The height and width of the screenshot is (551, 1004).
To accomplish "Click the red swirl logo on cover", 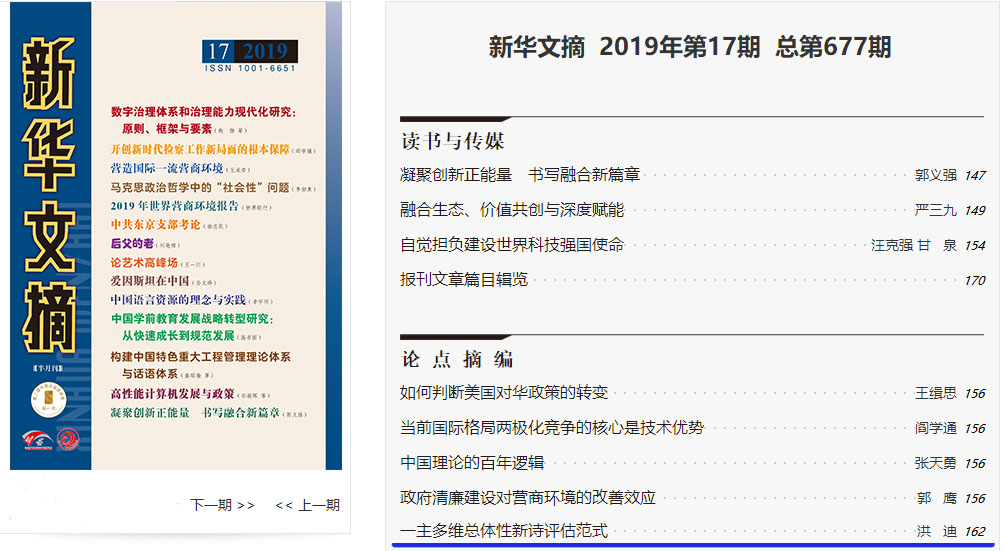I will [x=67, y=440].
